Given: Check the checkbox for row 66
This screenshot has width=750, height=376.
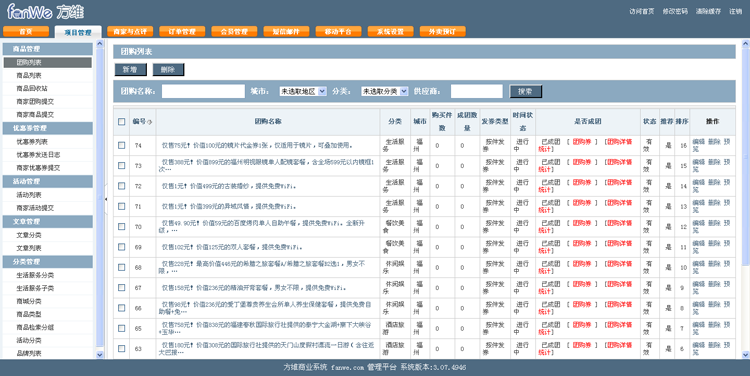Looking at the screenshot, I should coord(121,308).
